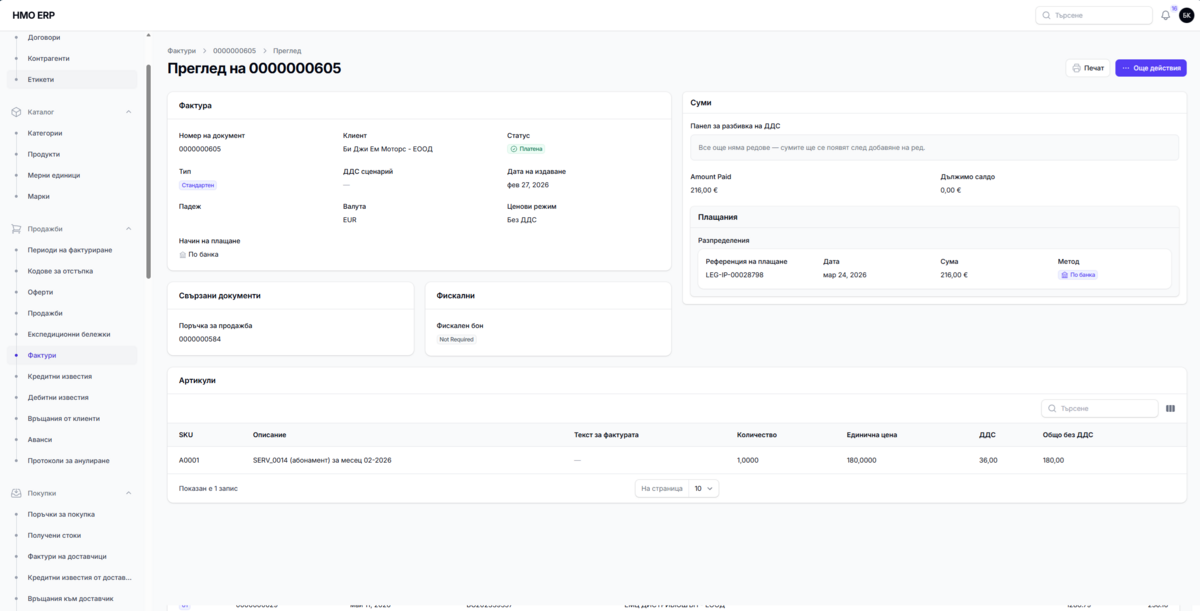Image resolution: width=1200 pixels, height=611 pixels.
Task: Toggle table columns visibility icon
Action: tap(1170, 408)
